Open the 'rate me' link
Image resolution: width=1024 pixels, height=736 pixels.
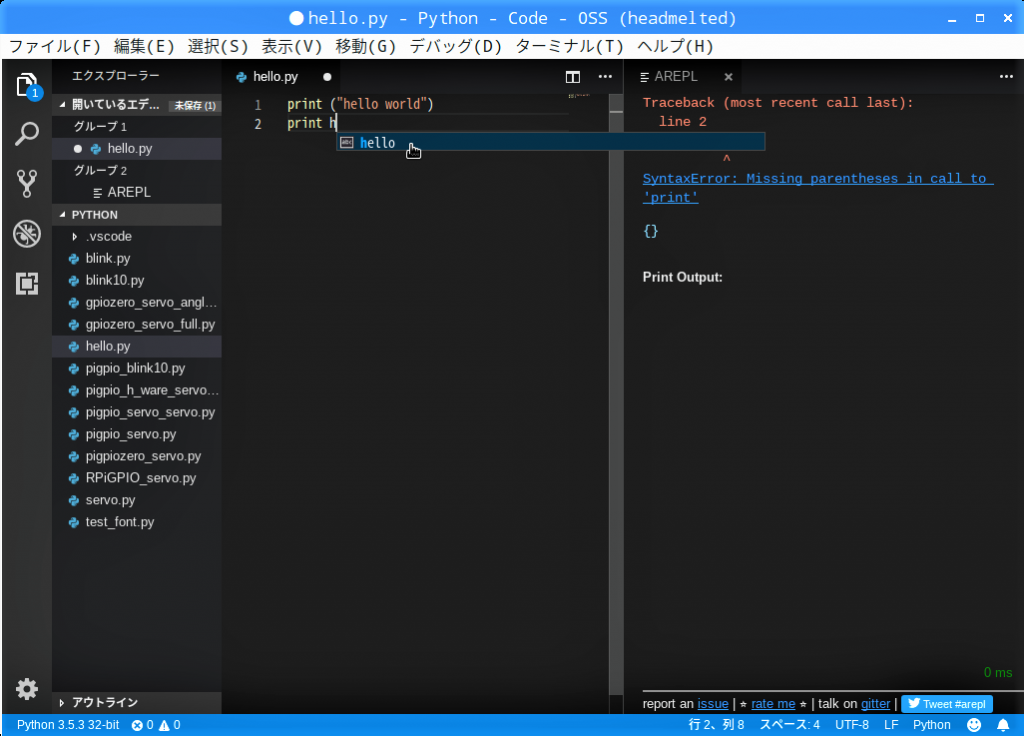(773, 703)
